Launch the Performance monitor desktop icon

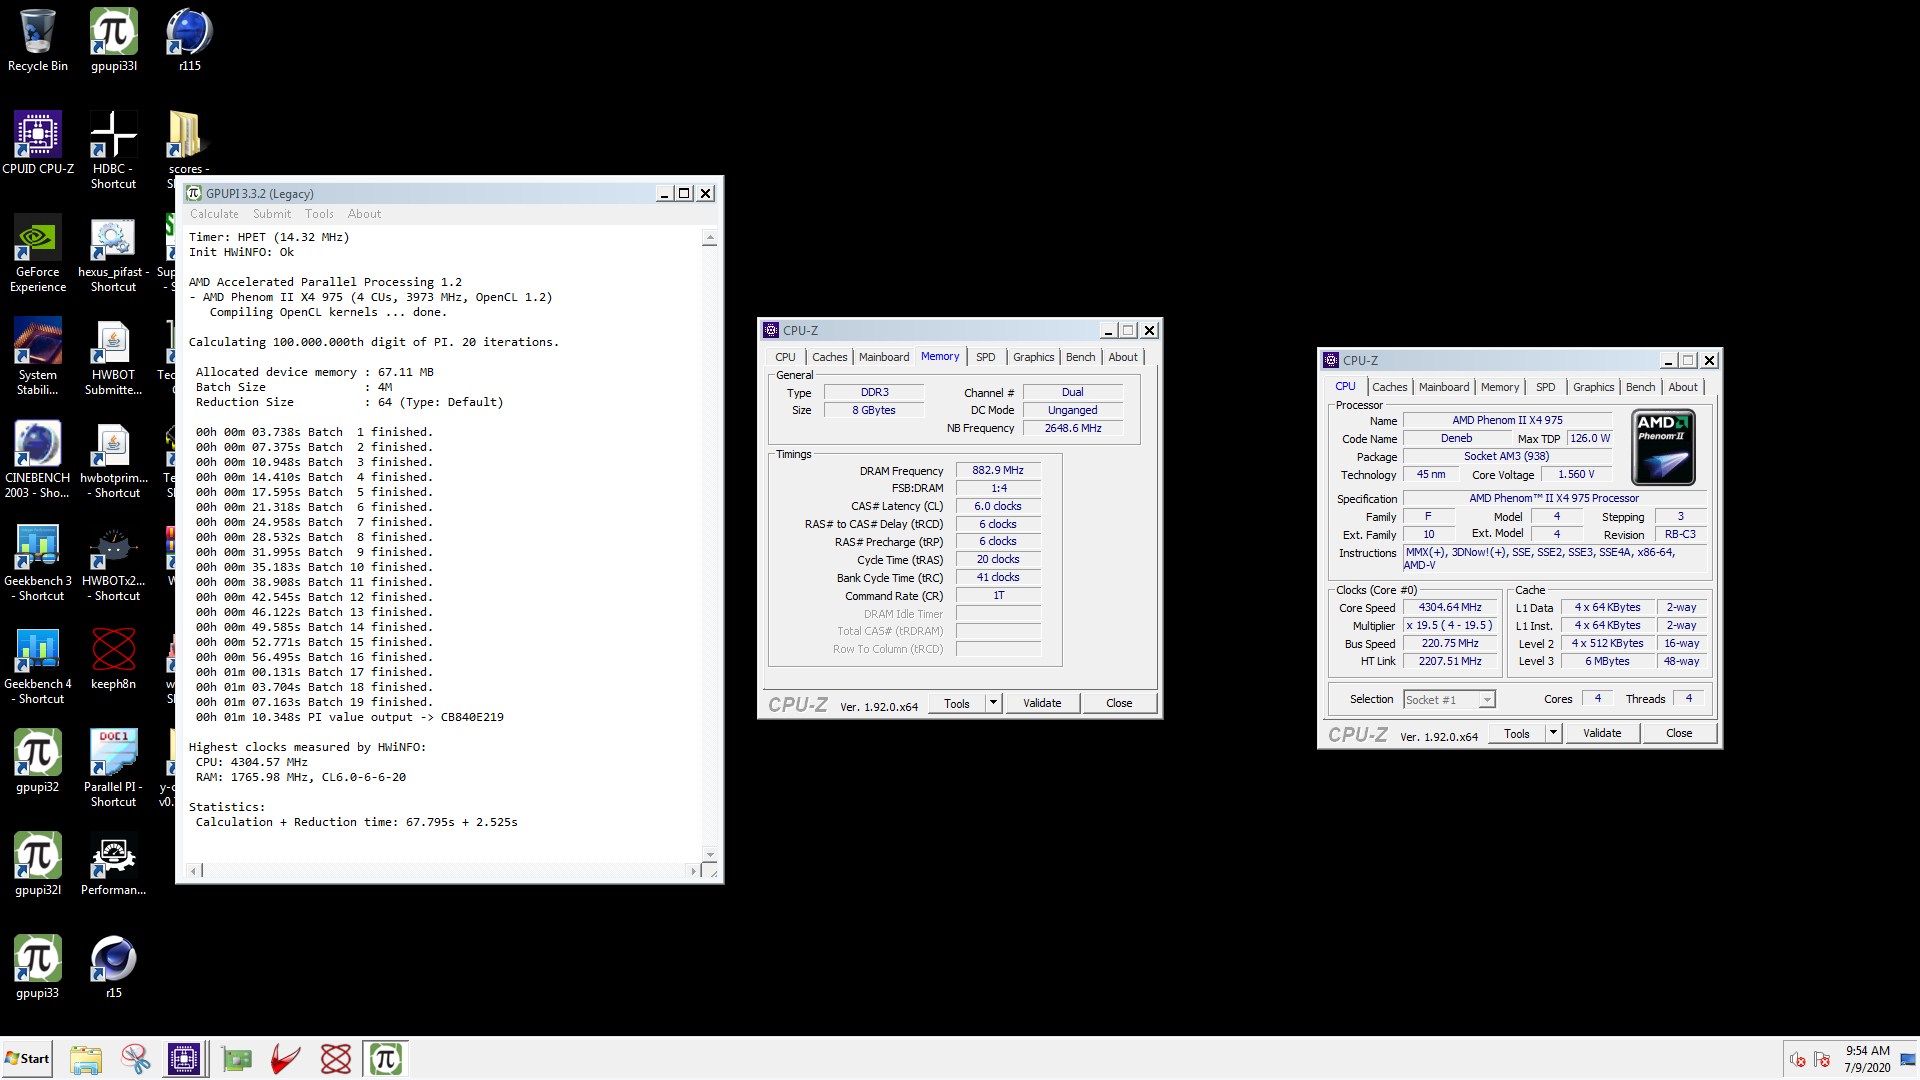pyautogui.click(x=113, y=864)
